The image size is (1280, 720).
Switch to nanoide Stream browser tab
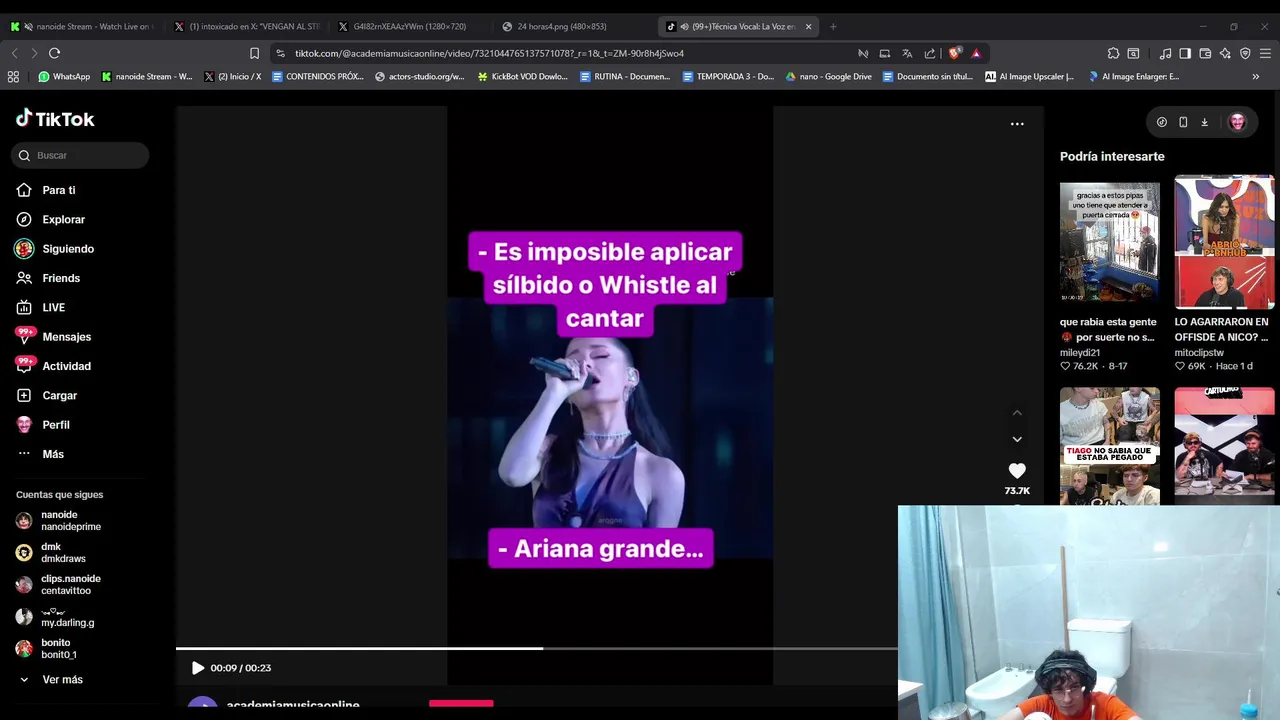click(82, 27)
